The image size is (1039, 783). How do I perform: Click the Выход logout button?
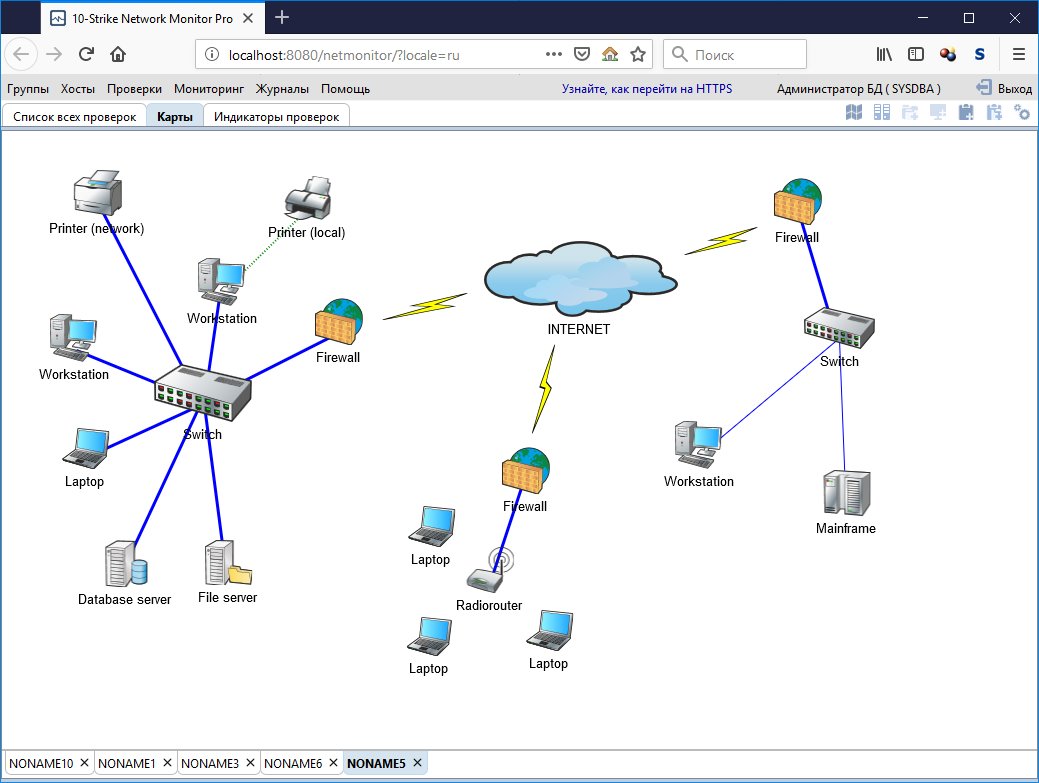1004,89
